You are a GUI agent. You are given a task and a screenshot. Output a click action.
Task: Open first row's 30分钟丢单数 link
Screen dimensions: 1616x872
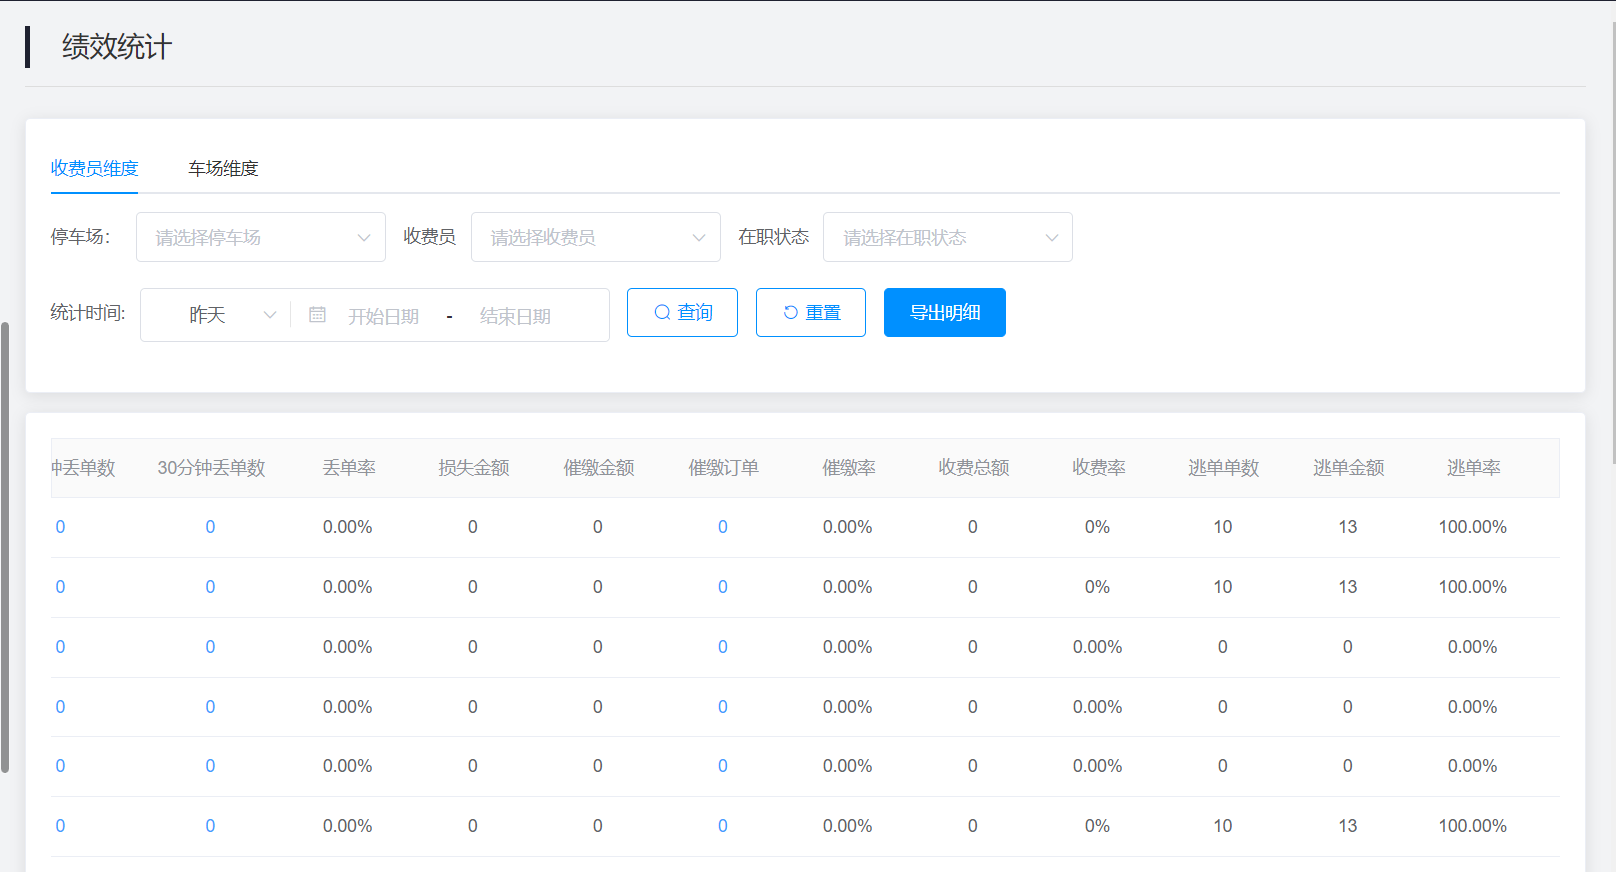point(210,527)
